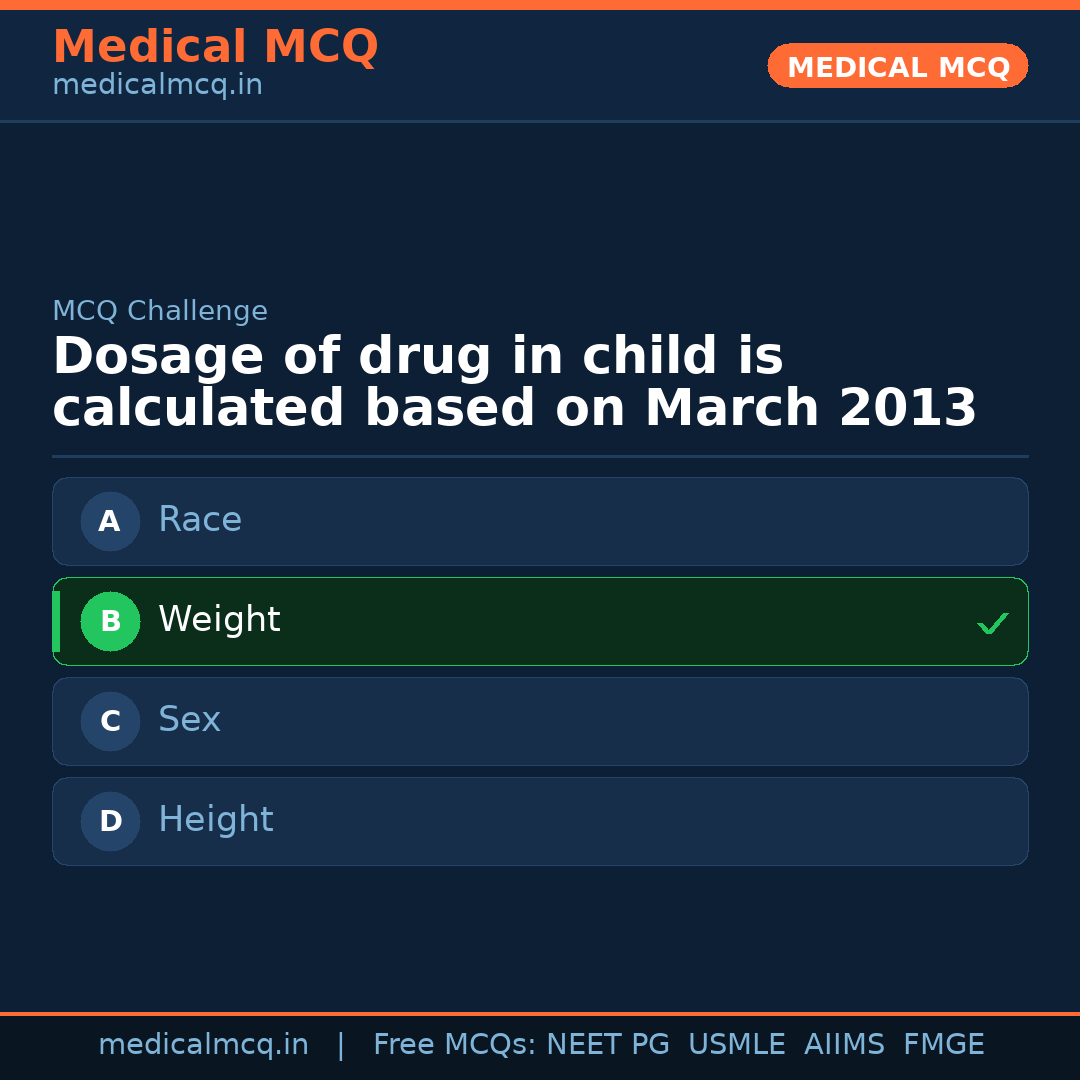Click AIIMS in the footer
This screenshot has width=1080, height=1080.
click(844, 1045)
